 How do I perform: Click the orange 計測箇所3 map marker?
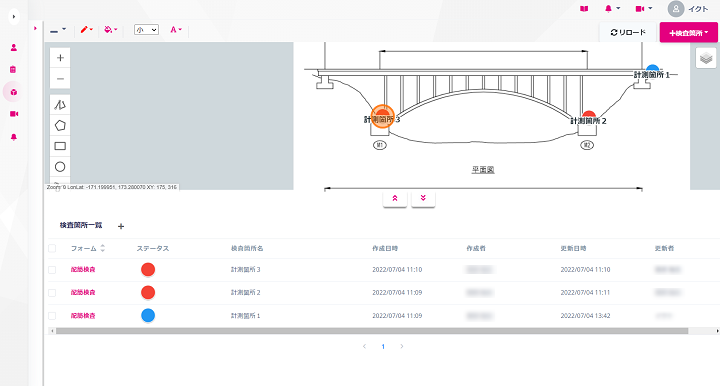click(382, 116)
